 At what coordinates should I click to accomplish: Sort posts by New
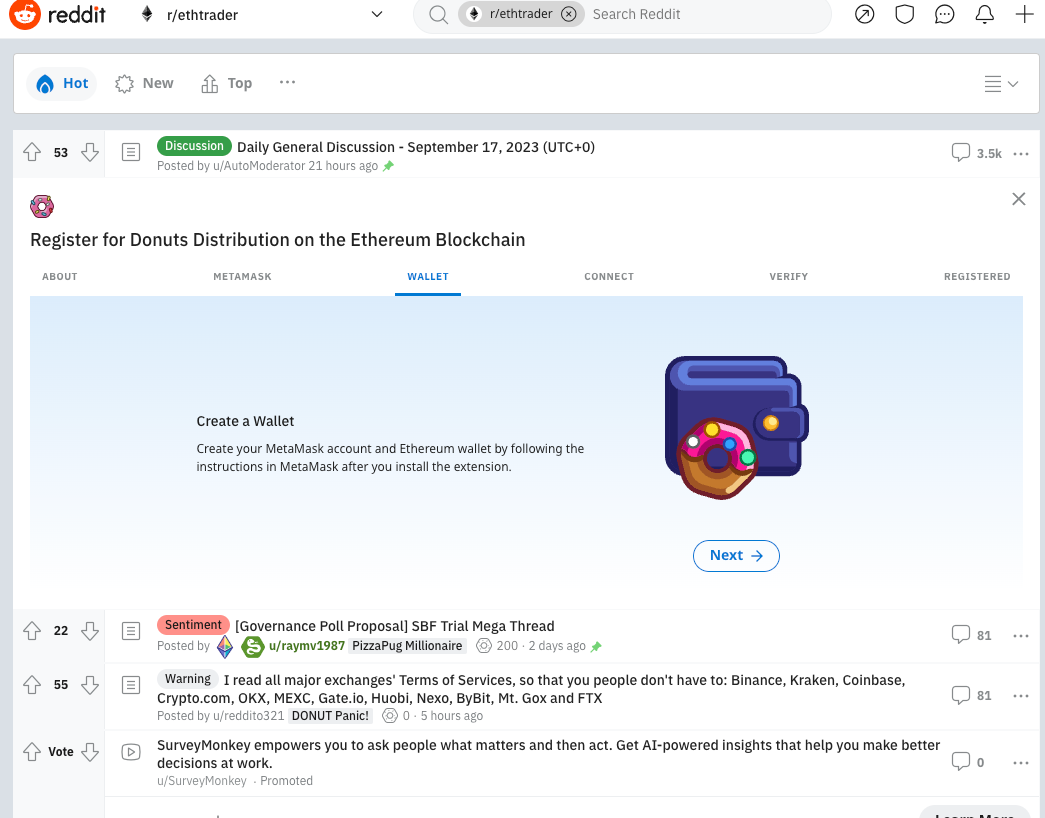tap(144, 83)
